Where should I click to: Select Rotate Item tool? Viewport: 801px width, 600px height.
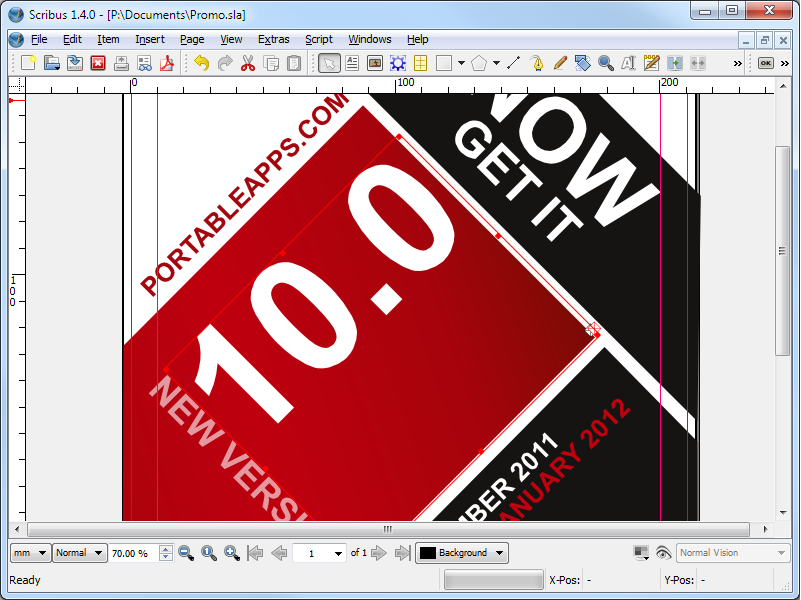[582, 63]
